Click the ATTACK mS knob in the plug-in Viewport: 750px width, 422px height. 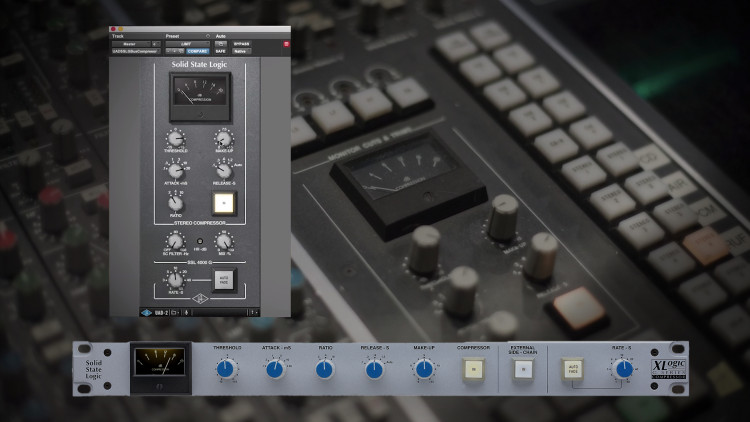click(176, 170)
